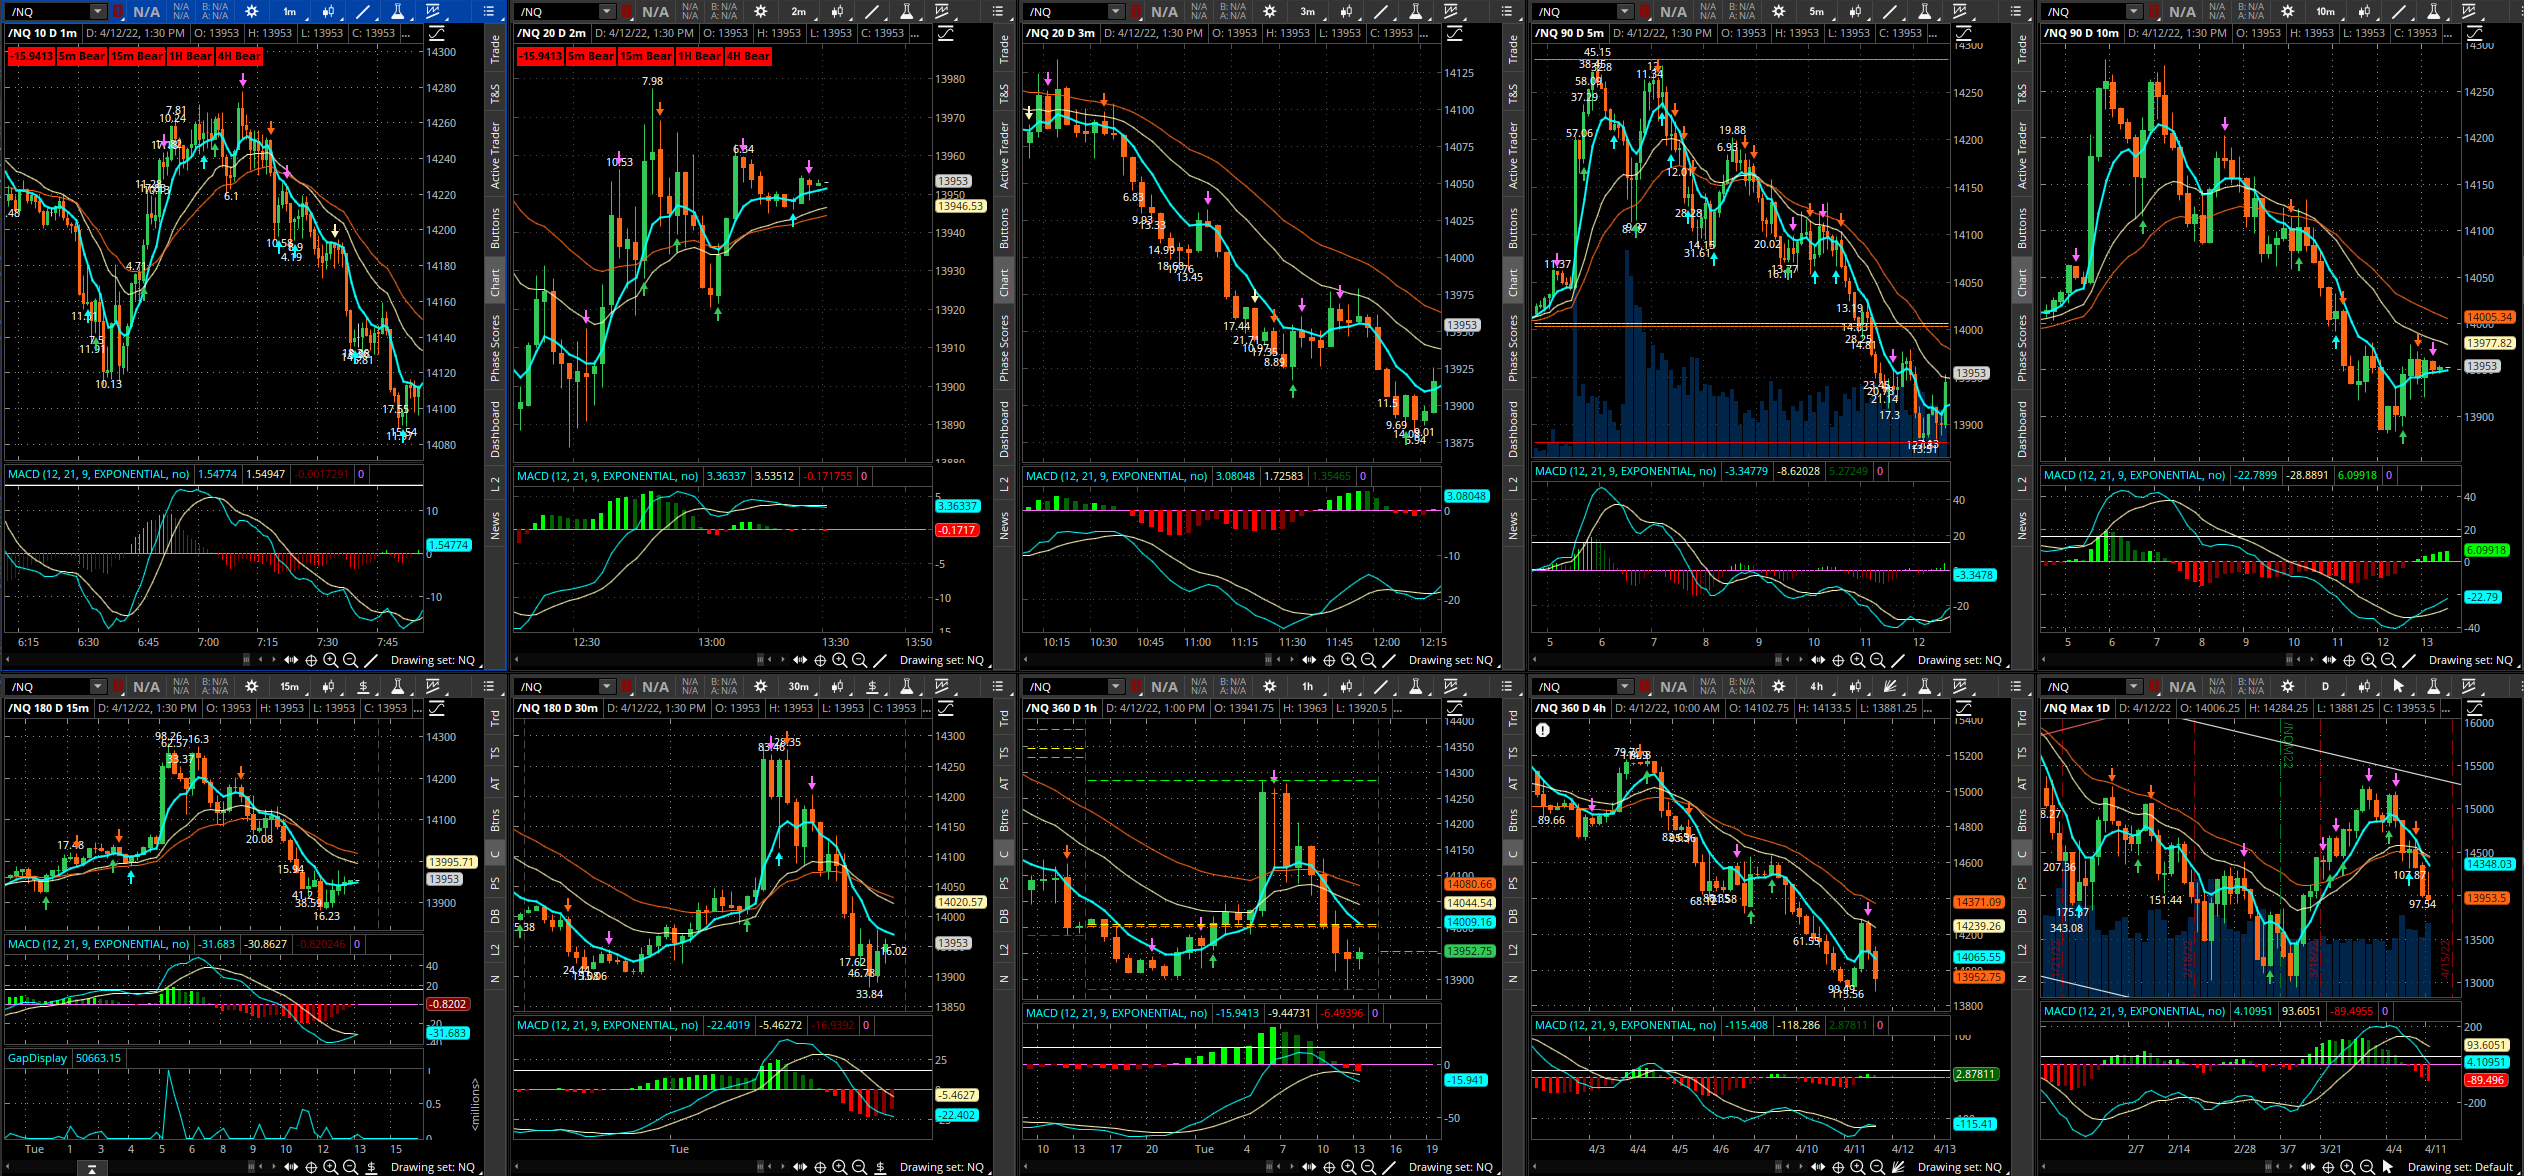
Task: Click scroll left arrow under 1m chart
Action: tap(8, 660)
